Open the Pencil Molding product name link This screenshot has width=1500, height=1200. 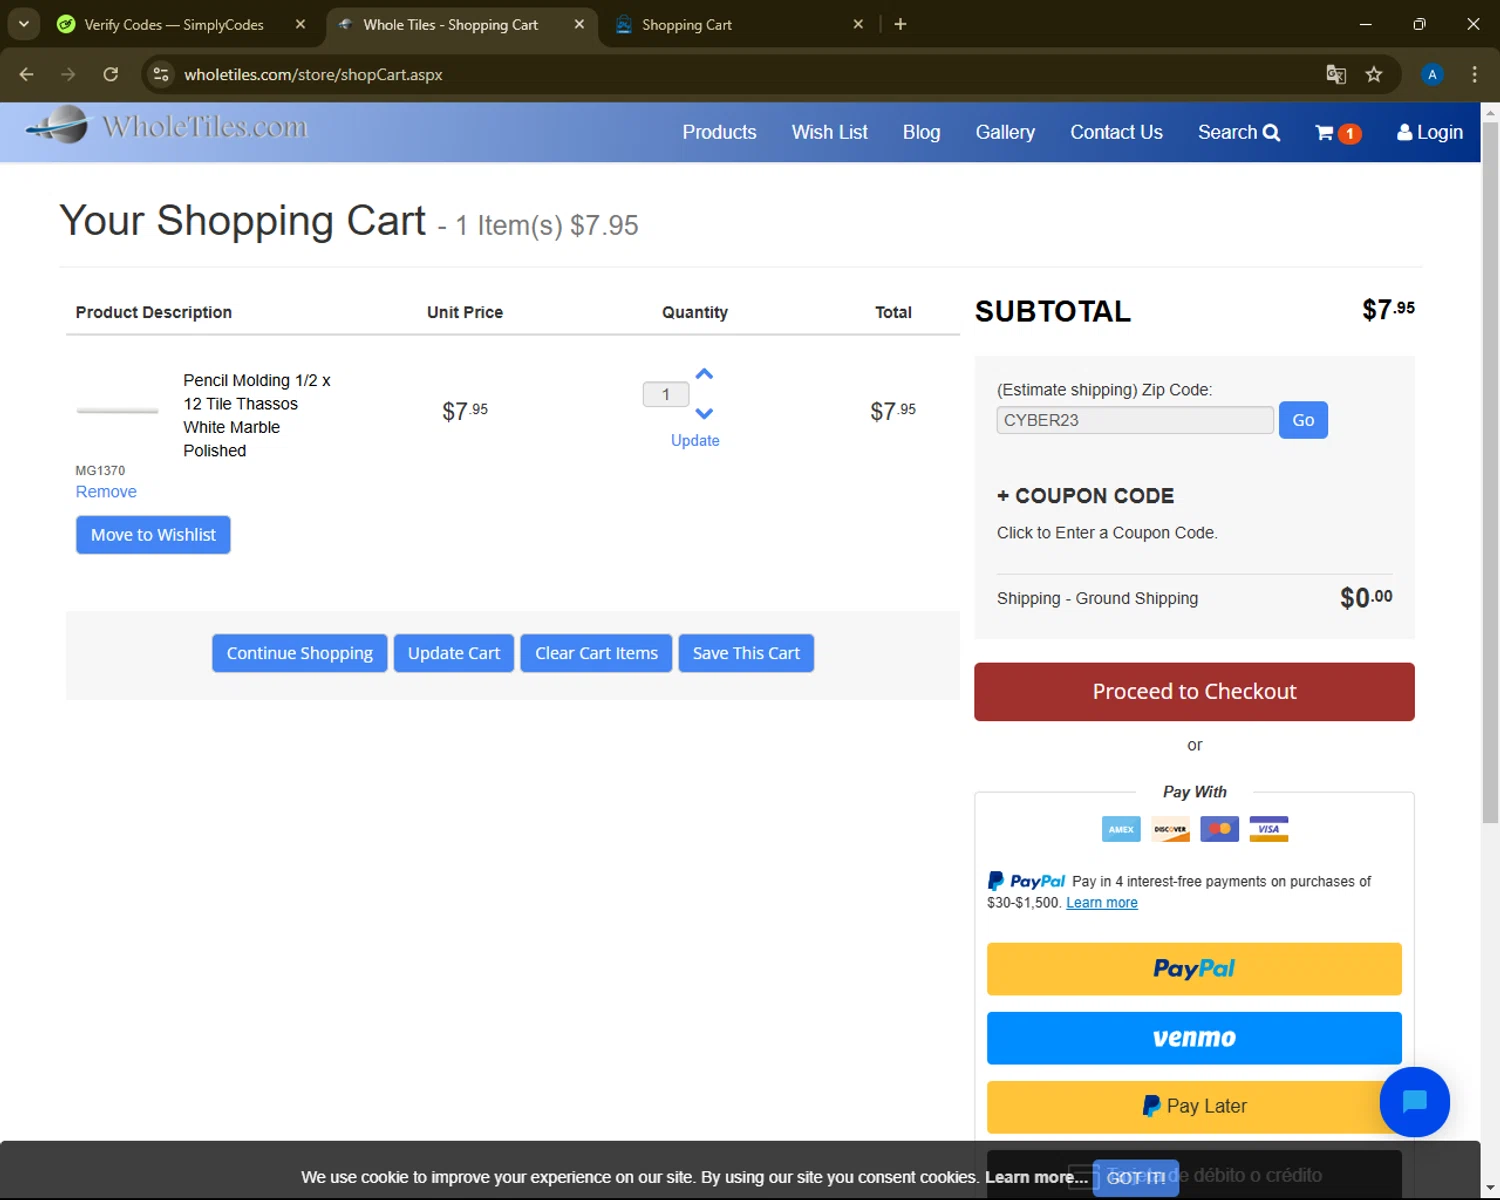[x=256, y=415]
